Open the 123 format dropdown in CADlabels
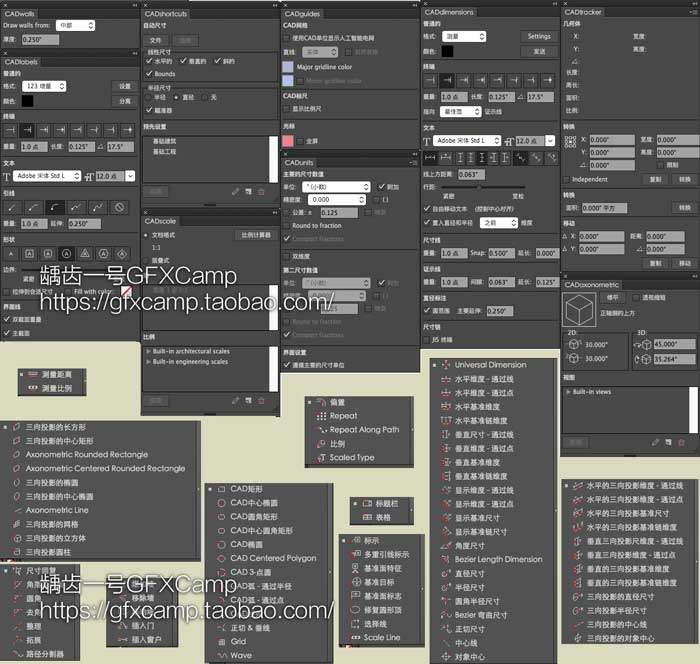 44,86
